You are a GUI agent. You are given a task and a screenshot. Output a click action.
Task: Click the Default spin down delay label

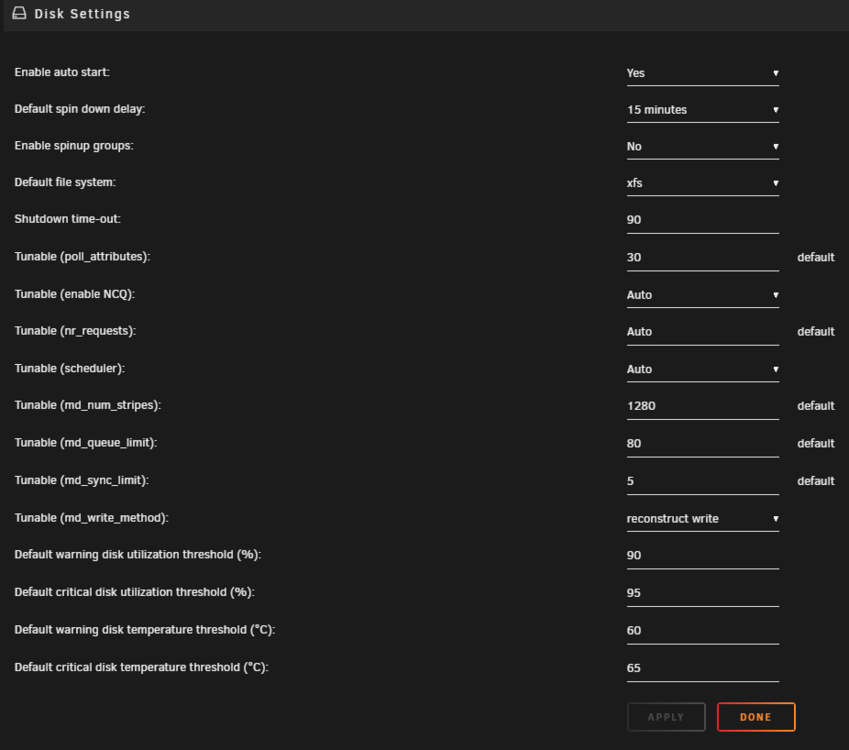[80, 109]
